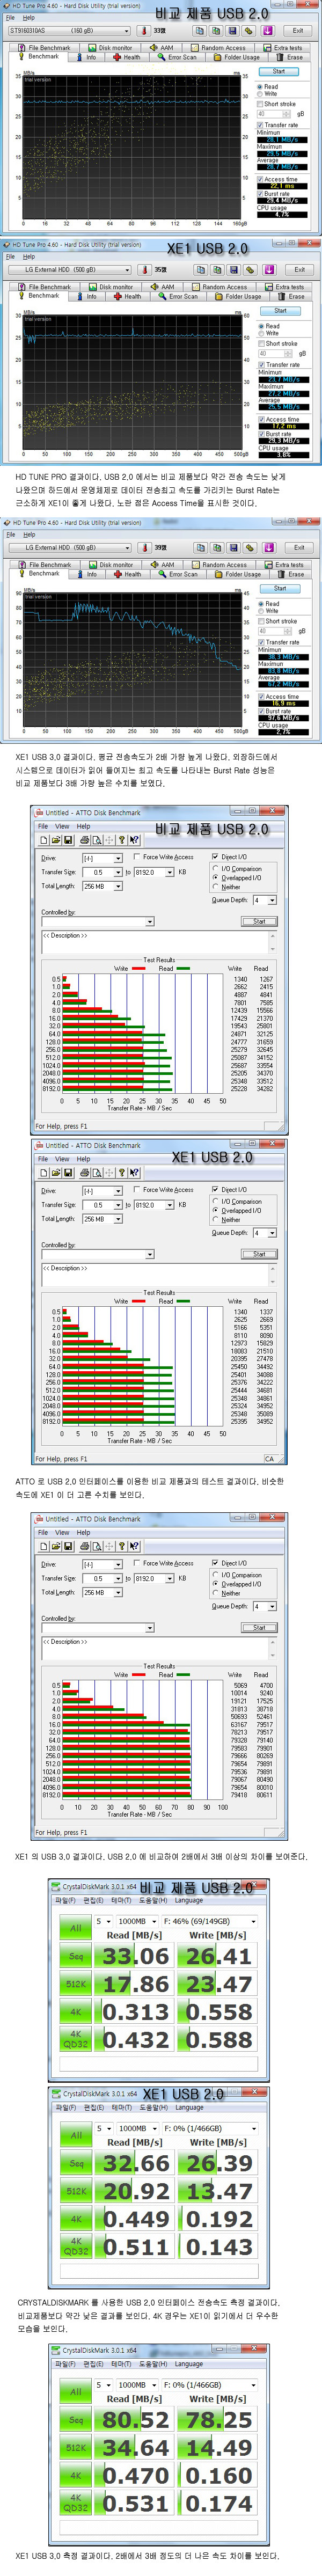Toggle Transfer rate checkbox in 35°C HD Tune window
The height and width of the screenshot is (2576, 322).
pyautogui.click(x=263, y=365)
